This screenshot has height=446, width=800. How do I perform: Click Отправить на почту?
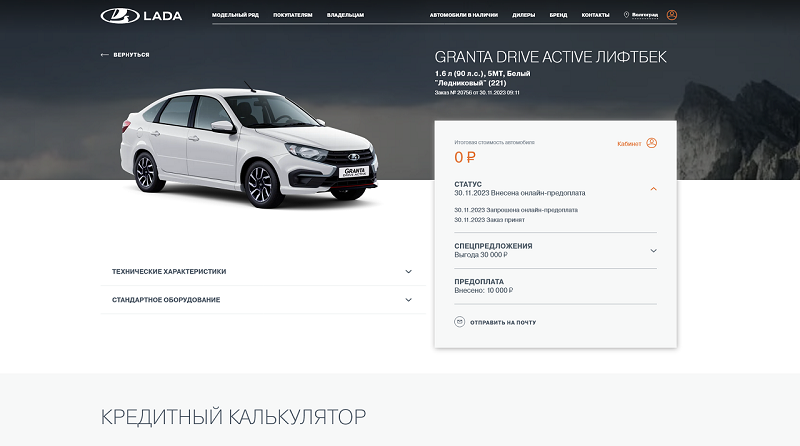tap(503, 323)
